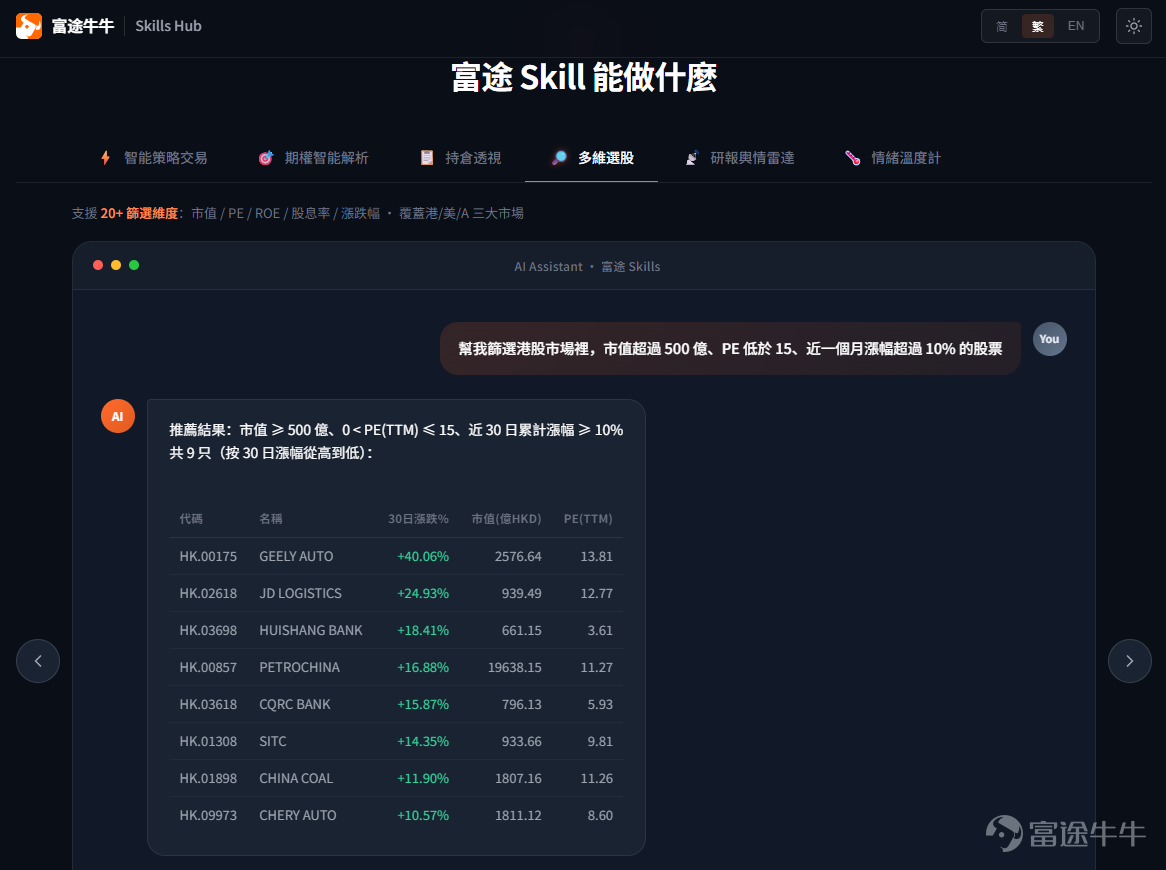This screenshot has height=870, width=1166.
Task: Open the 智能策略交易 tab
Action: (x=153, y=158)
